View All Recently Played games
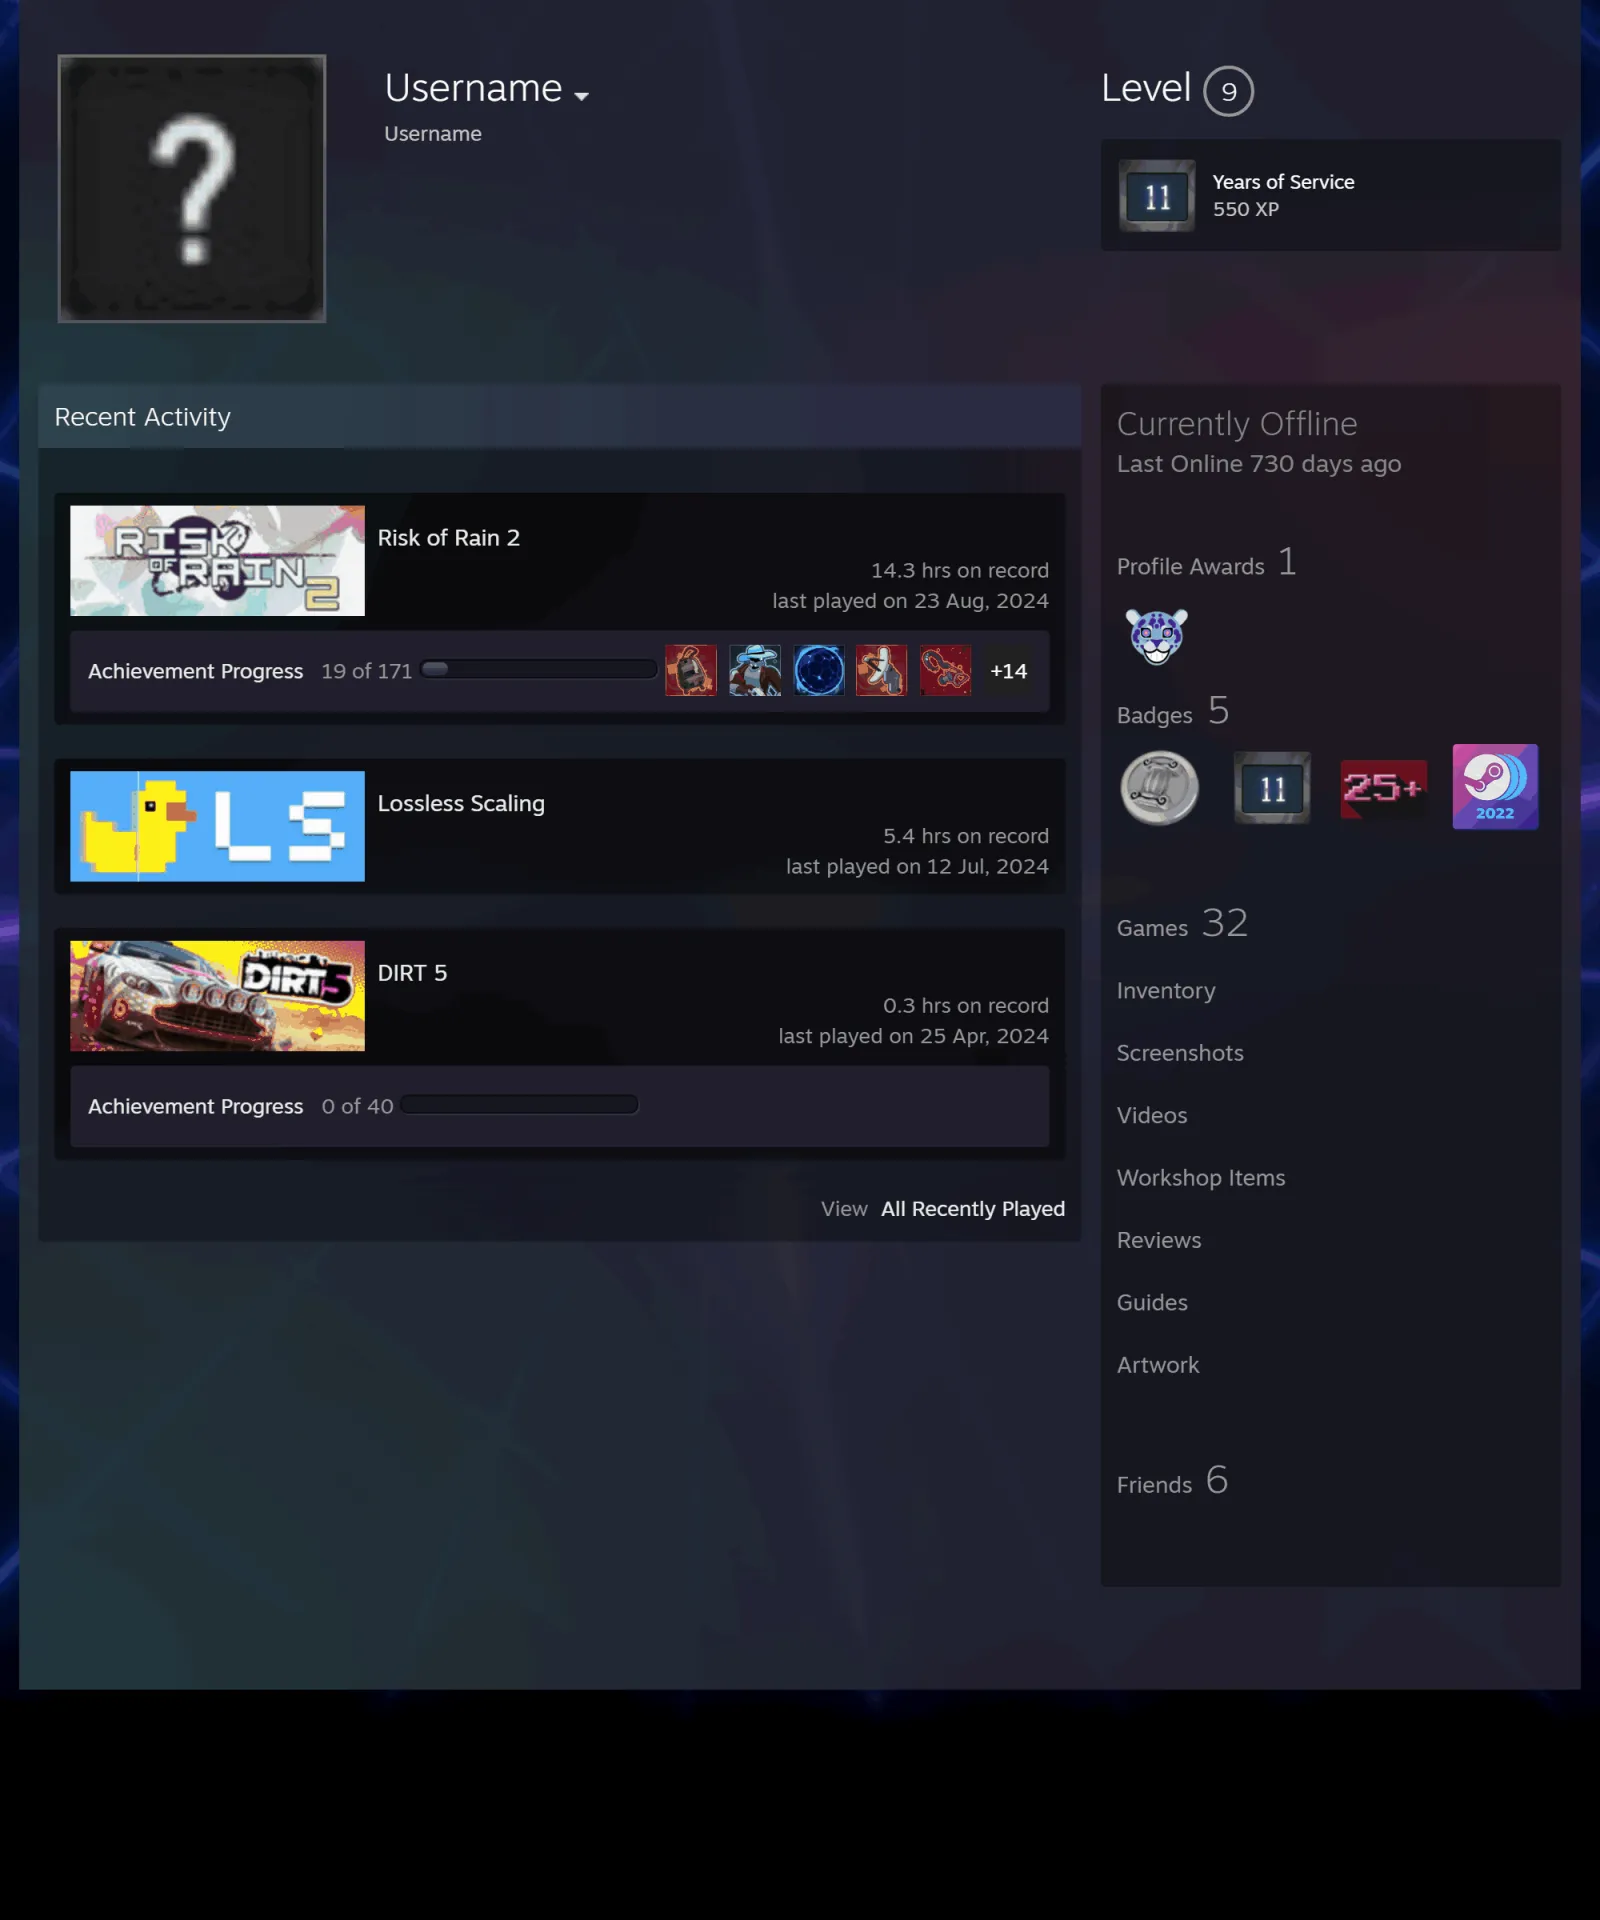The image size is (1600, 1920). (x=973, y=1209)
